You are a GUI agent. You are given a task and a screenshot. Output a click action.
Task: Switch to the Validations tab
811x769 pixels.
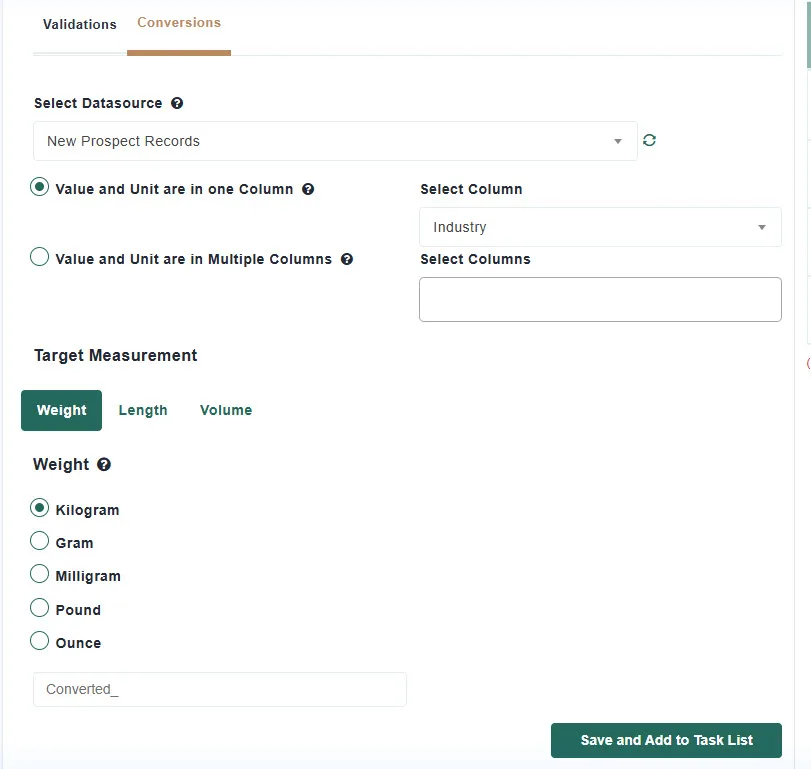pos(80,24)
